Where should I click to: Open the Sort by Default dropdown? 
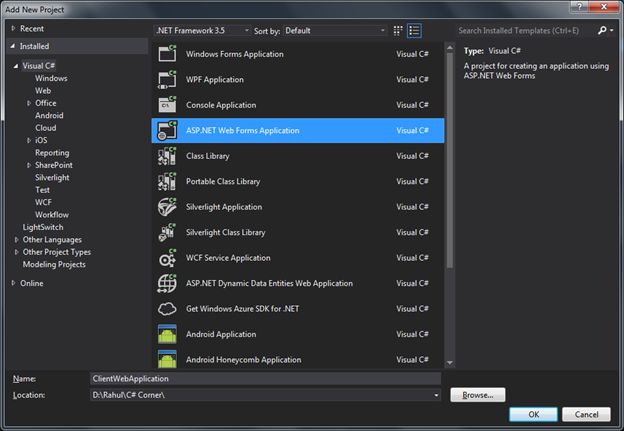coord(335,31)
